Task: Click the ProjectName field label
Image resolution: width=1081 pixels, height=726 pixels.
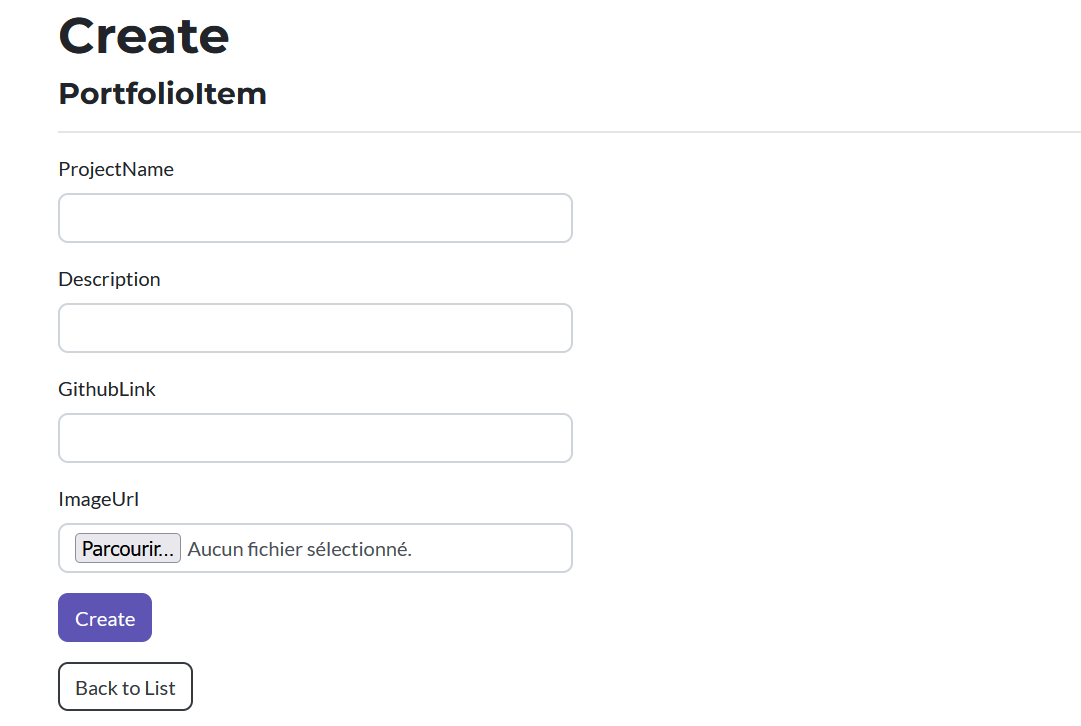Action: click(115, 169)
